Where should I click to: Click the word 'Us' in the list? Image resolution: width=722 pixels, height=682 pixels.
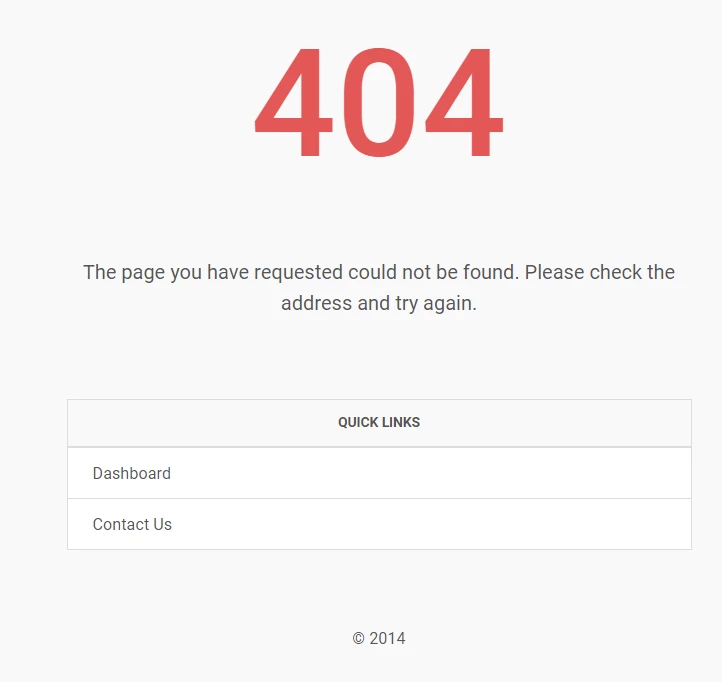click(163, 524)
